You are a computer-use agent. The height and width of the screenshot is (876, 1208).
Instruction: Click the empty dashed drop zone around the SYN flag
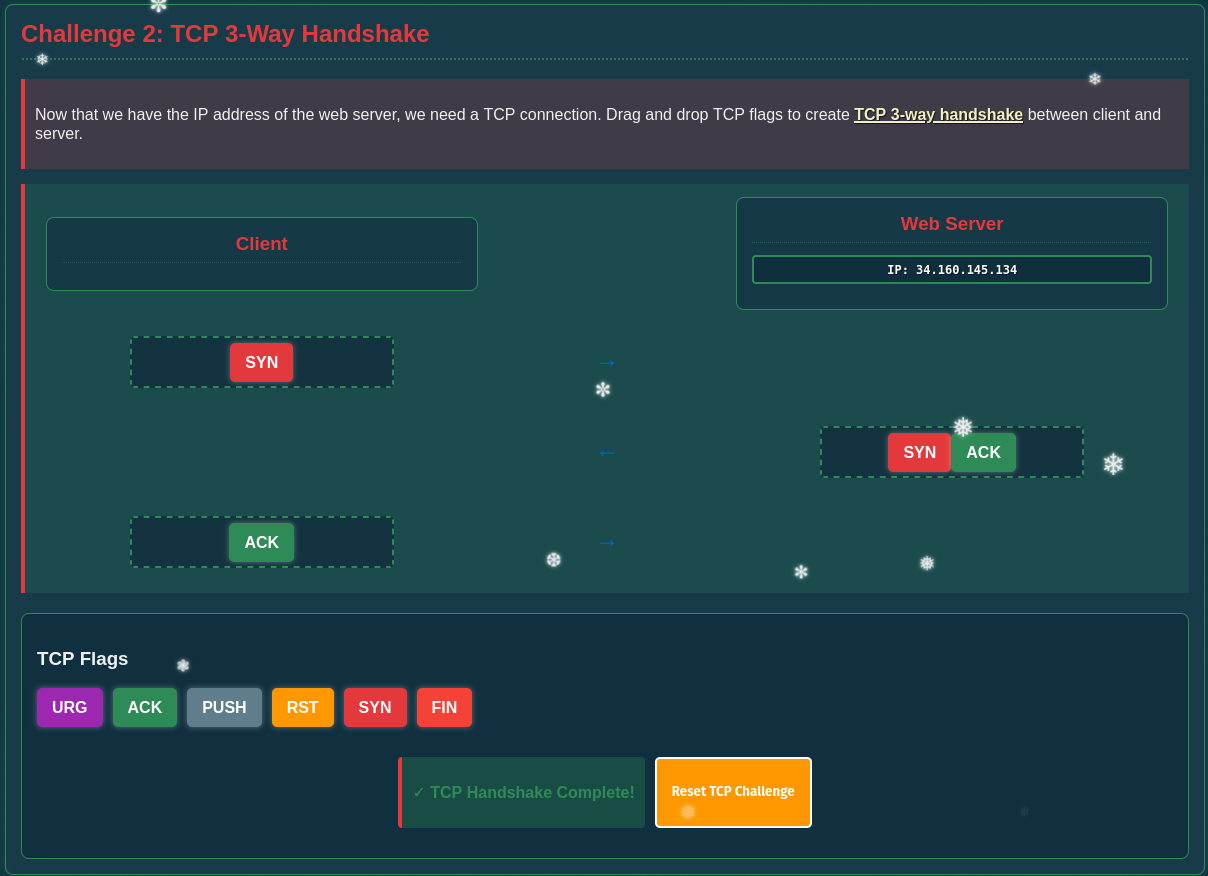(x=170, y=362)
